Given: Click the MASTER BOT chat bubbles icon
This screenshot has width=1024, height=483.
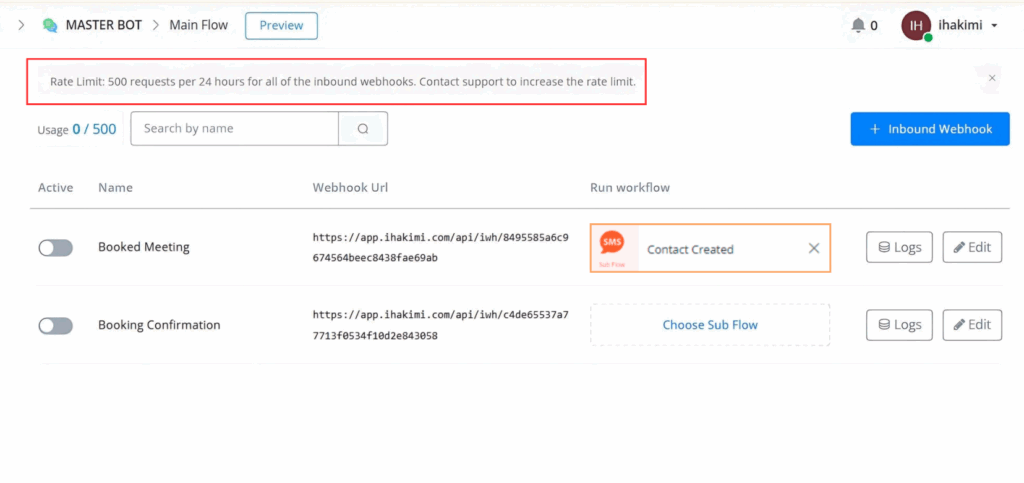Looking at the screenshot, I should click(x=50, y=25).
